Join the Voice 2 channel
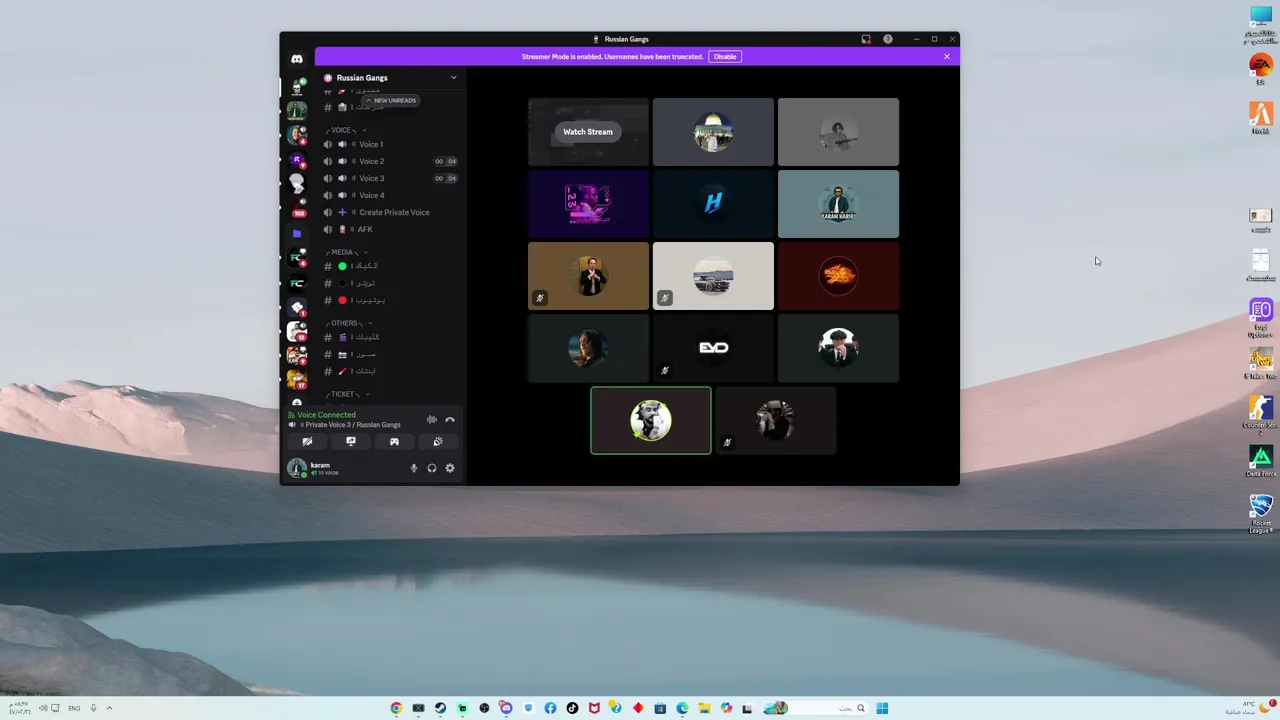The height and width of the screenshot is (720, 1280). coord(390,161)
